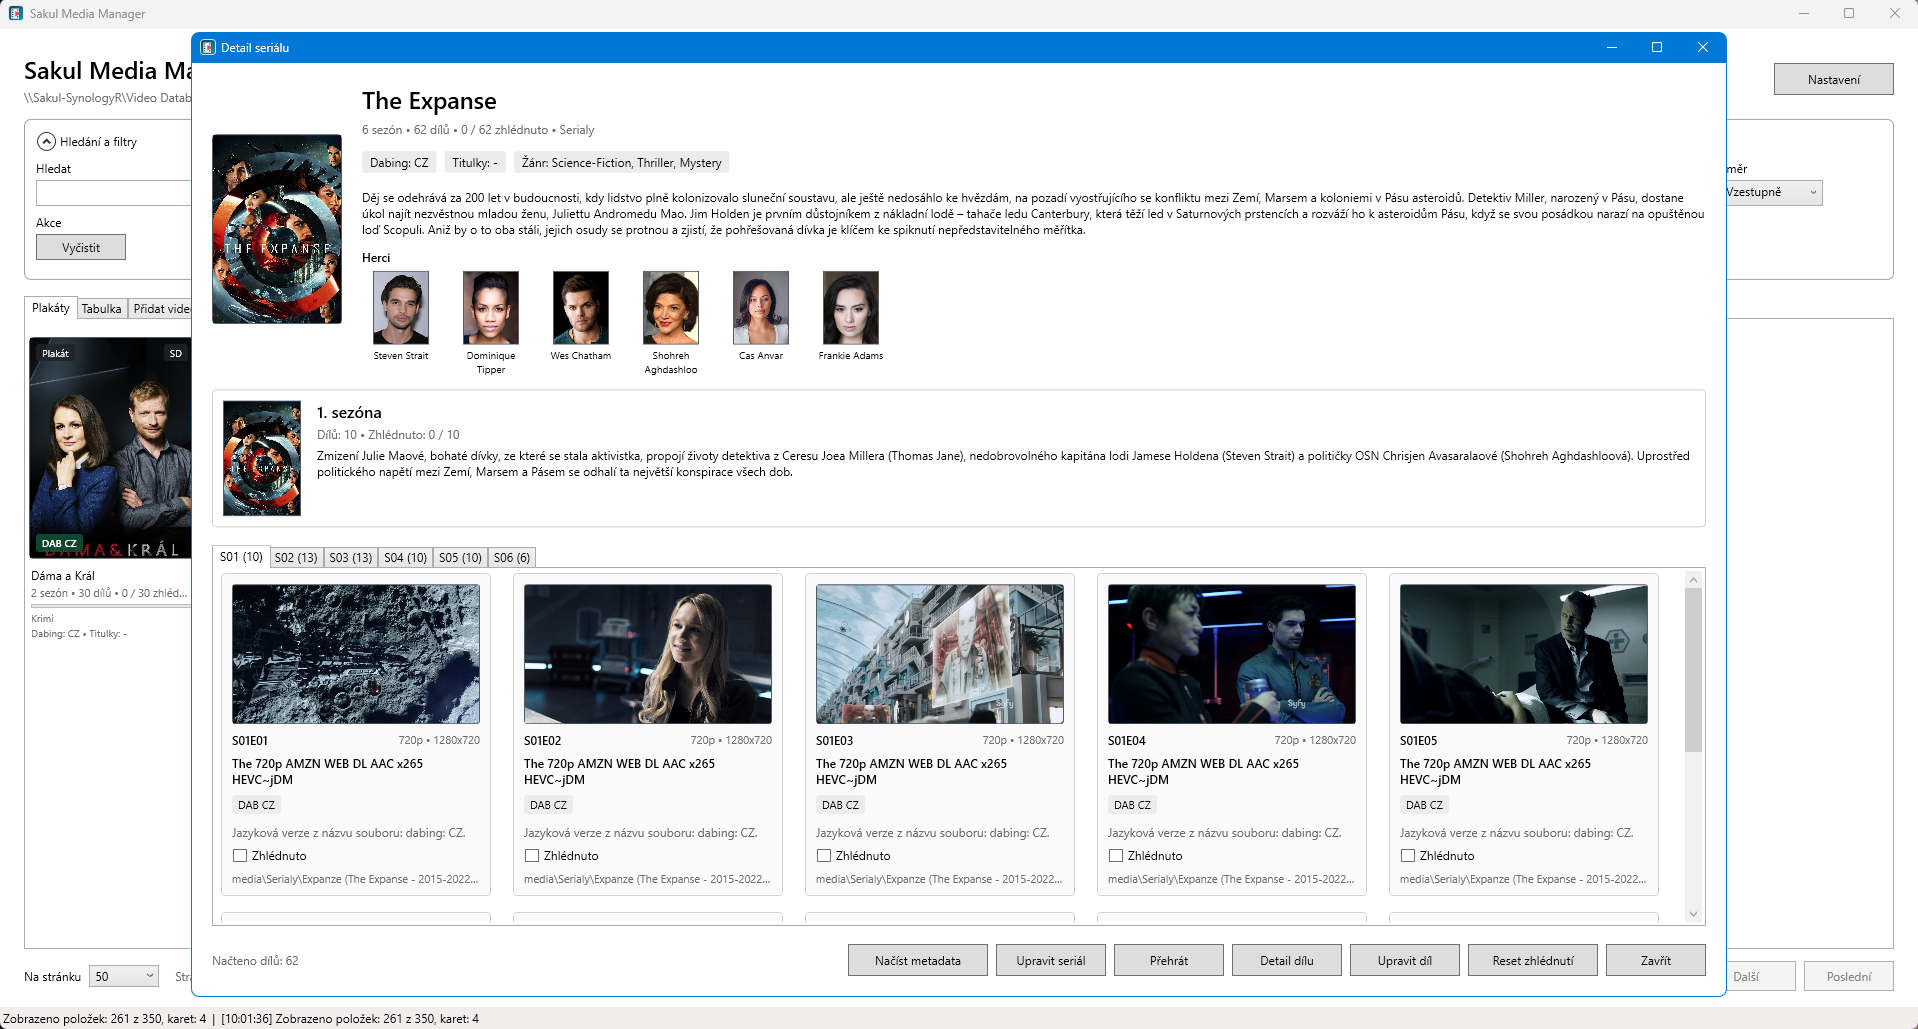Click Zavřít to close the detail dialog
This screenshot has width=1918, height=1029.
(1656, 961)
